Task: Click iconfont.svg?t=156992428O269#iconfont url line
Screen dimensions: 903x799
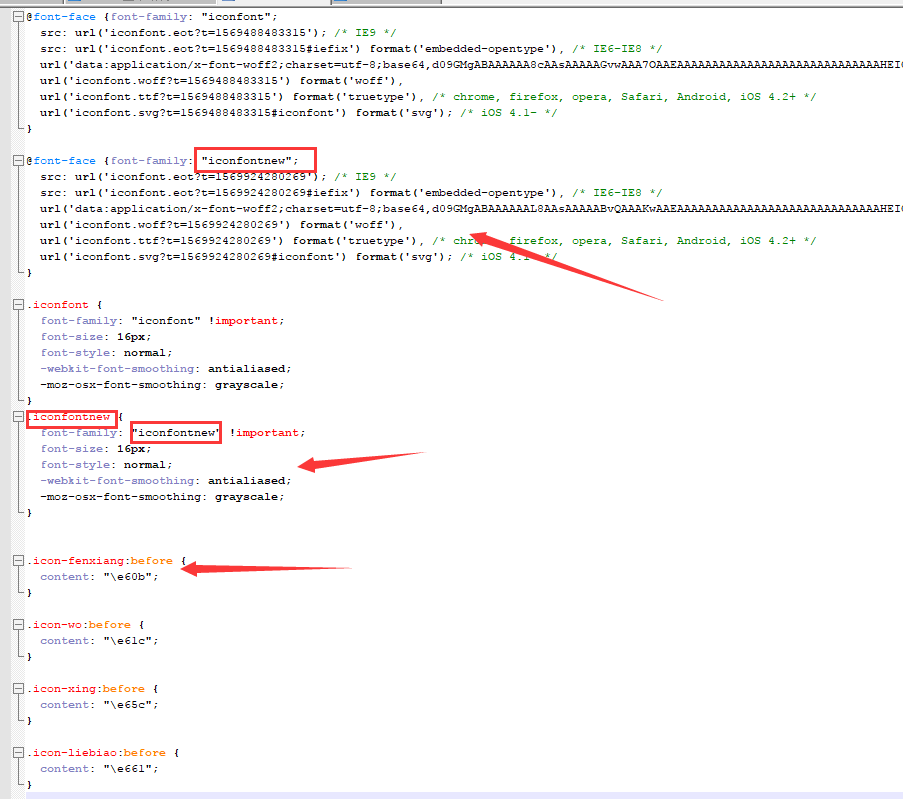Action: click(298, 257)
